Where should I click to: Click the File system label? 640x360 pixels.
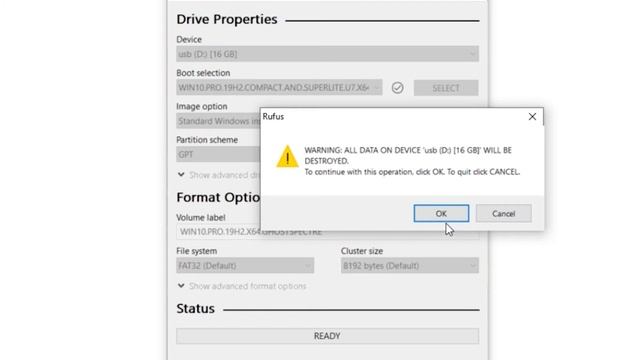[197, 251]
